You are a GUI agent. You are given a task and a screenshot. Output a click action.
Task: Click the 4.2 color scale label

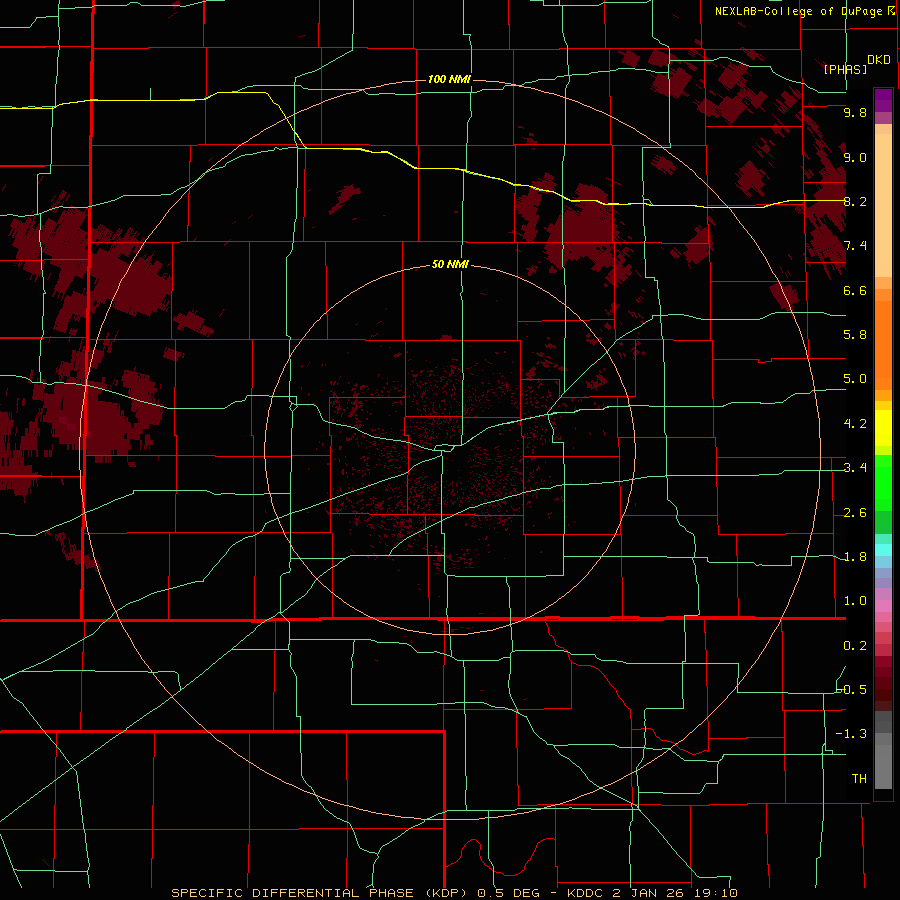[x=855, y=424]
